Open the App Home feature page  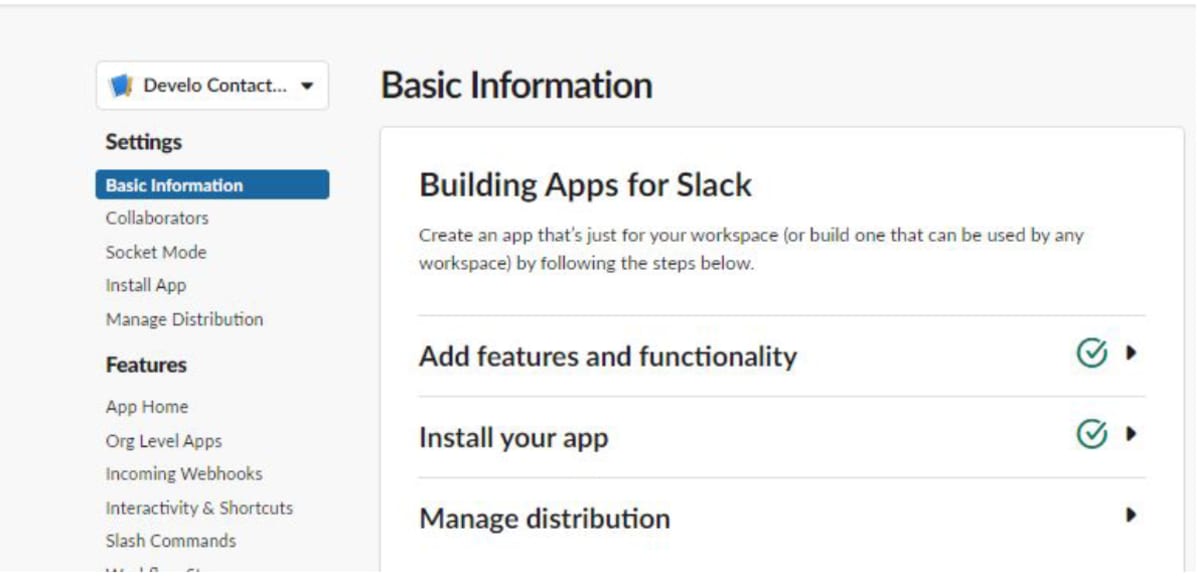(x=146, y=407)
